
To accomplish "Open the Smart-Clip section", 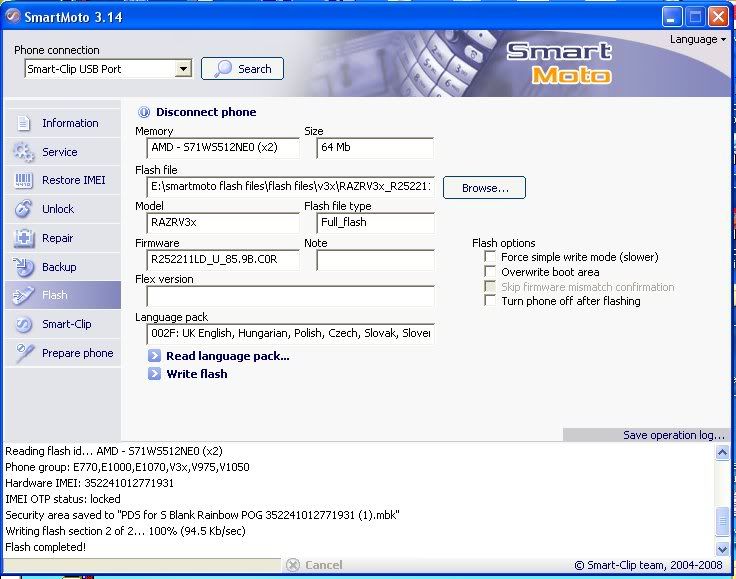I will coord(63,324).
